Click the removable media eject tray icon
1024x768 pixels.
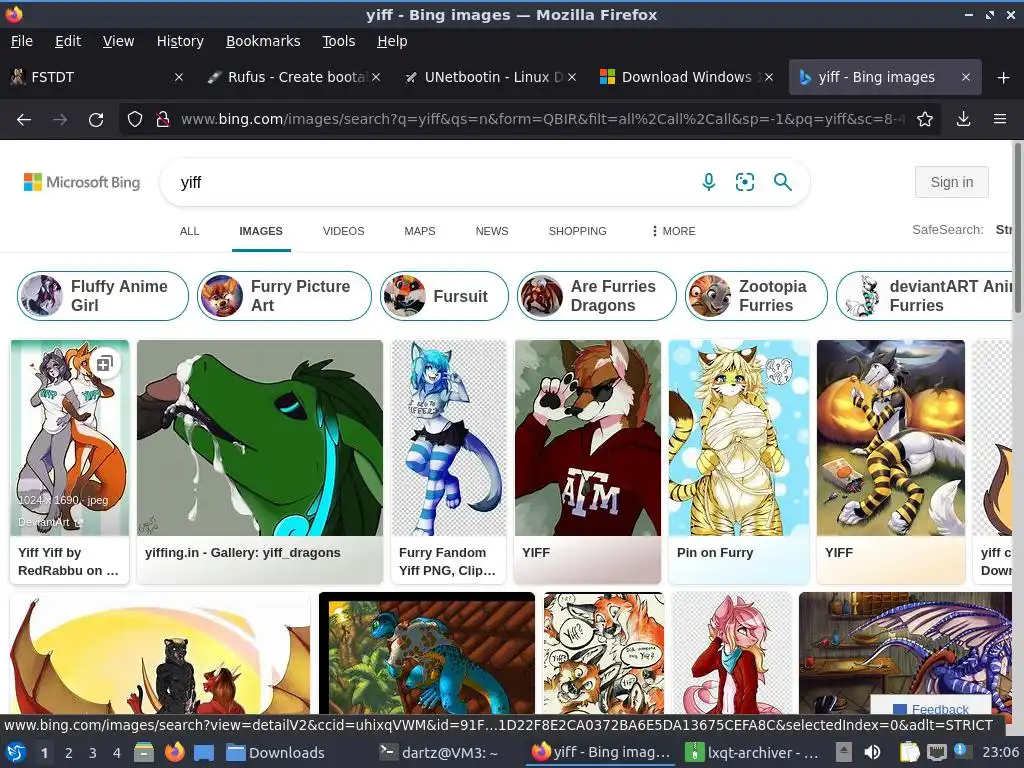tap(844, 752)
